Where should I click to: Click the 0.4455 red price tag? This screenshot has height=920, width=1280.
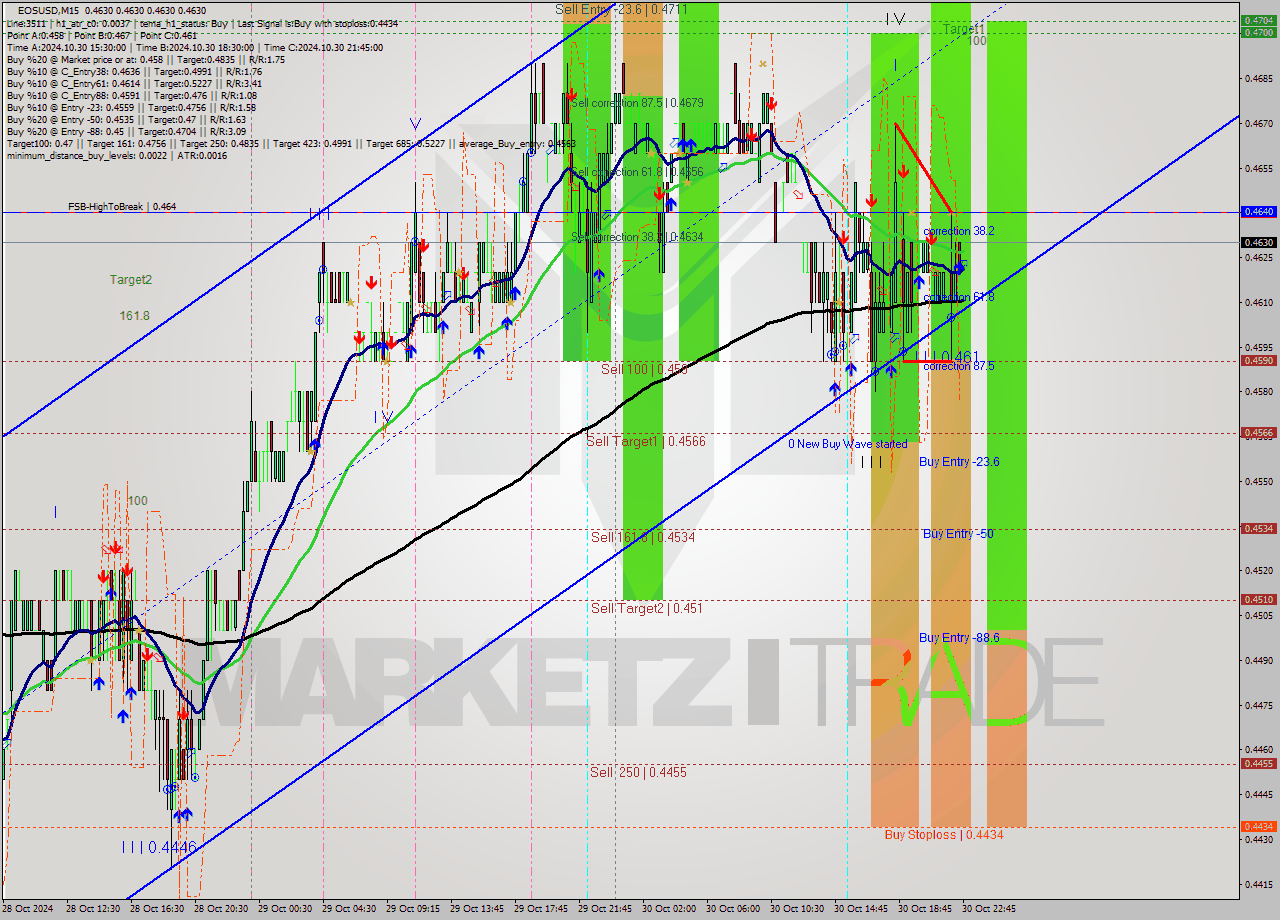1258,764
